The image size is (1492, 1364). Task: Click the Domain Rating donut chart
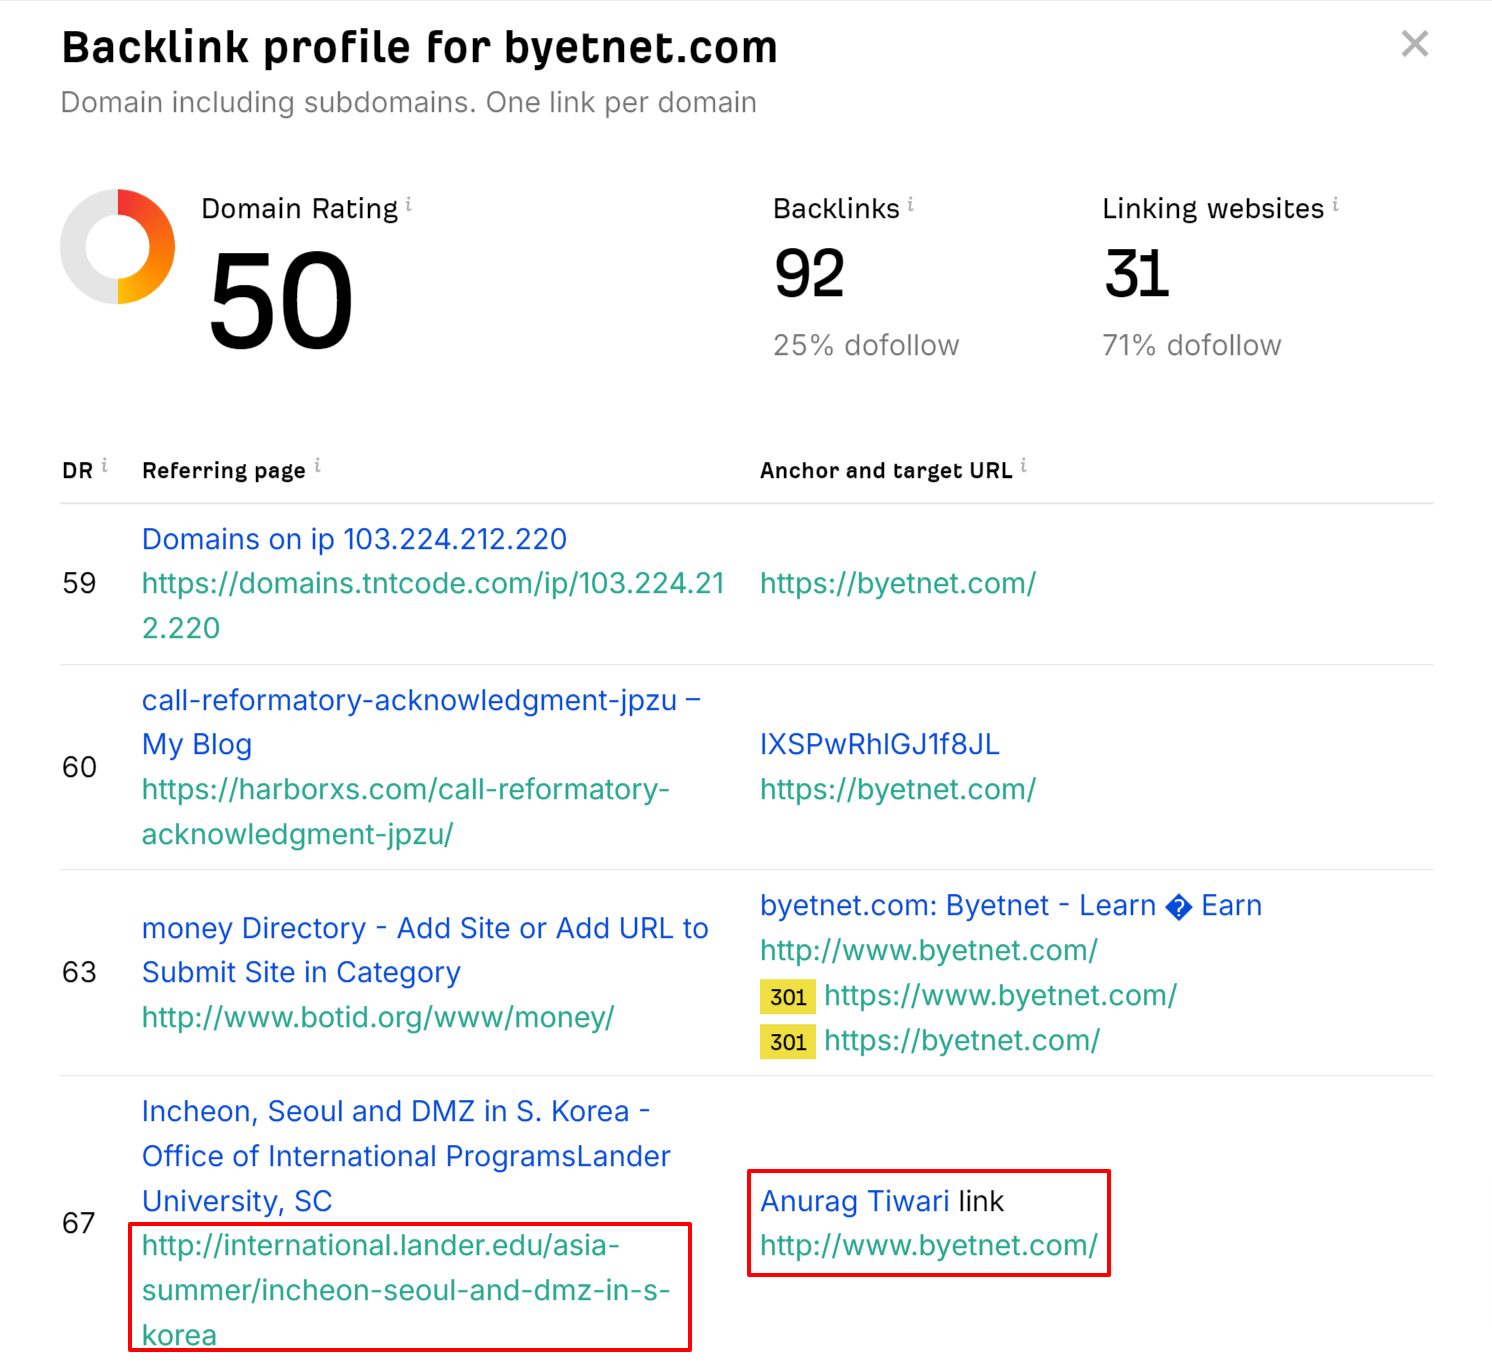pos(118,246)
